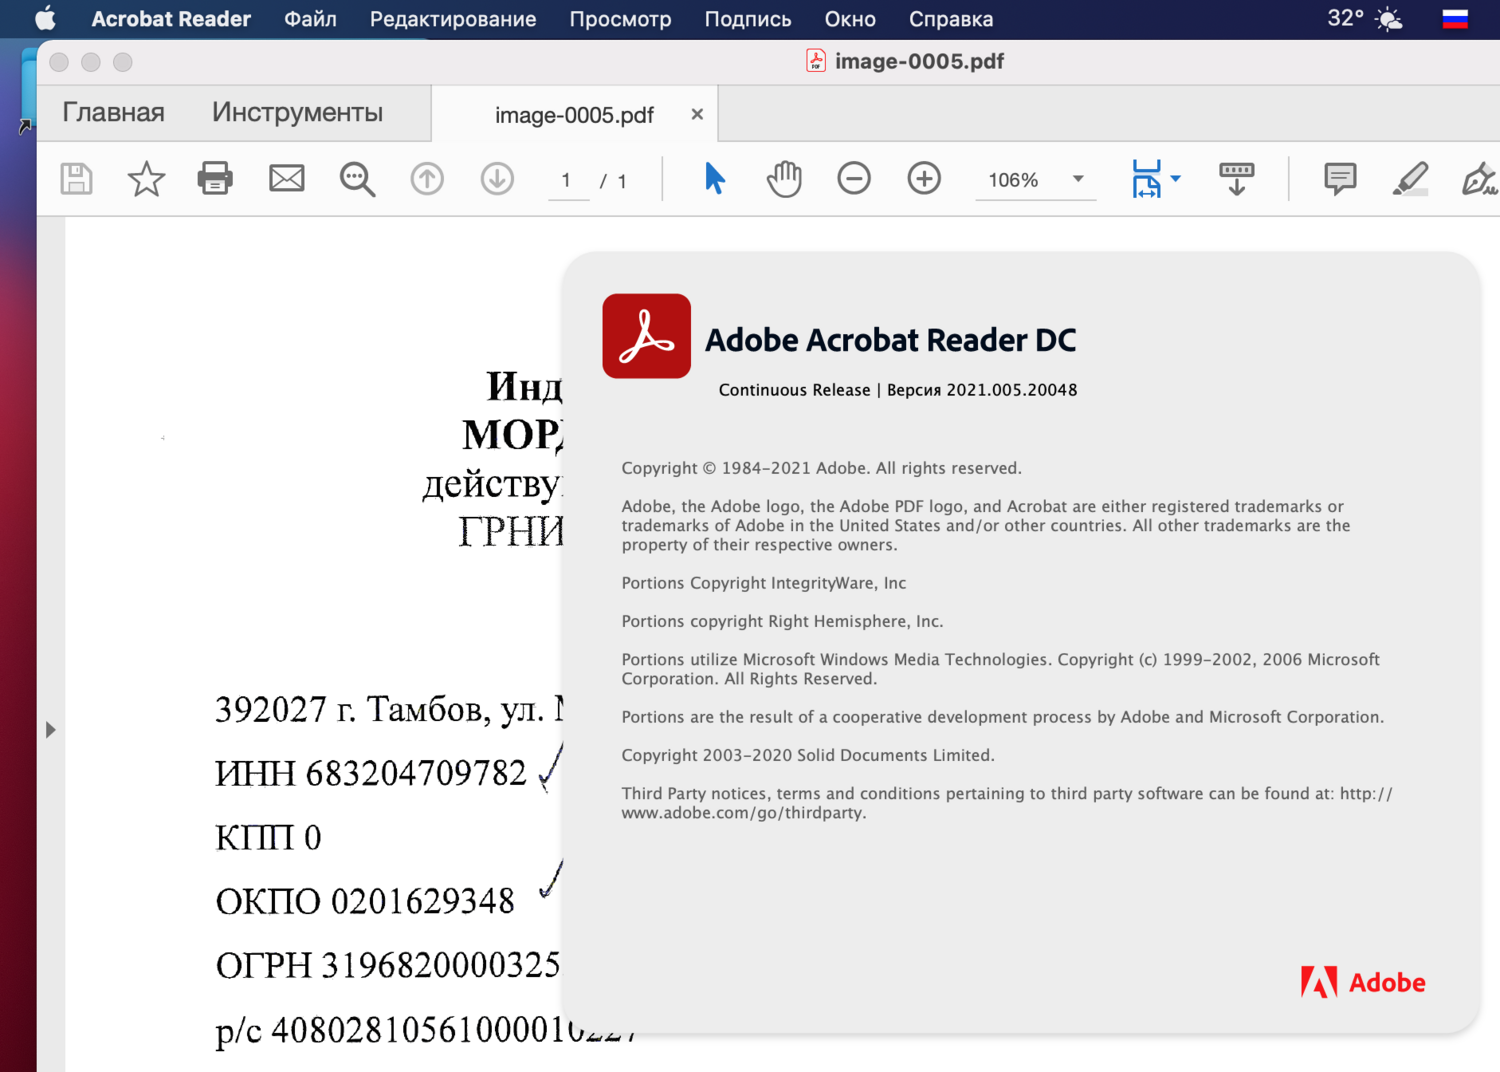Print the document with the printer icon

[x=215, y=179]
